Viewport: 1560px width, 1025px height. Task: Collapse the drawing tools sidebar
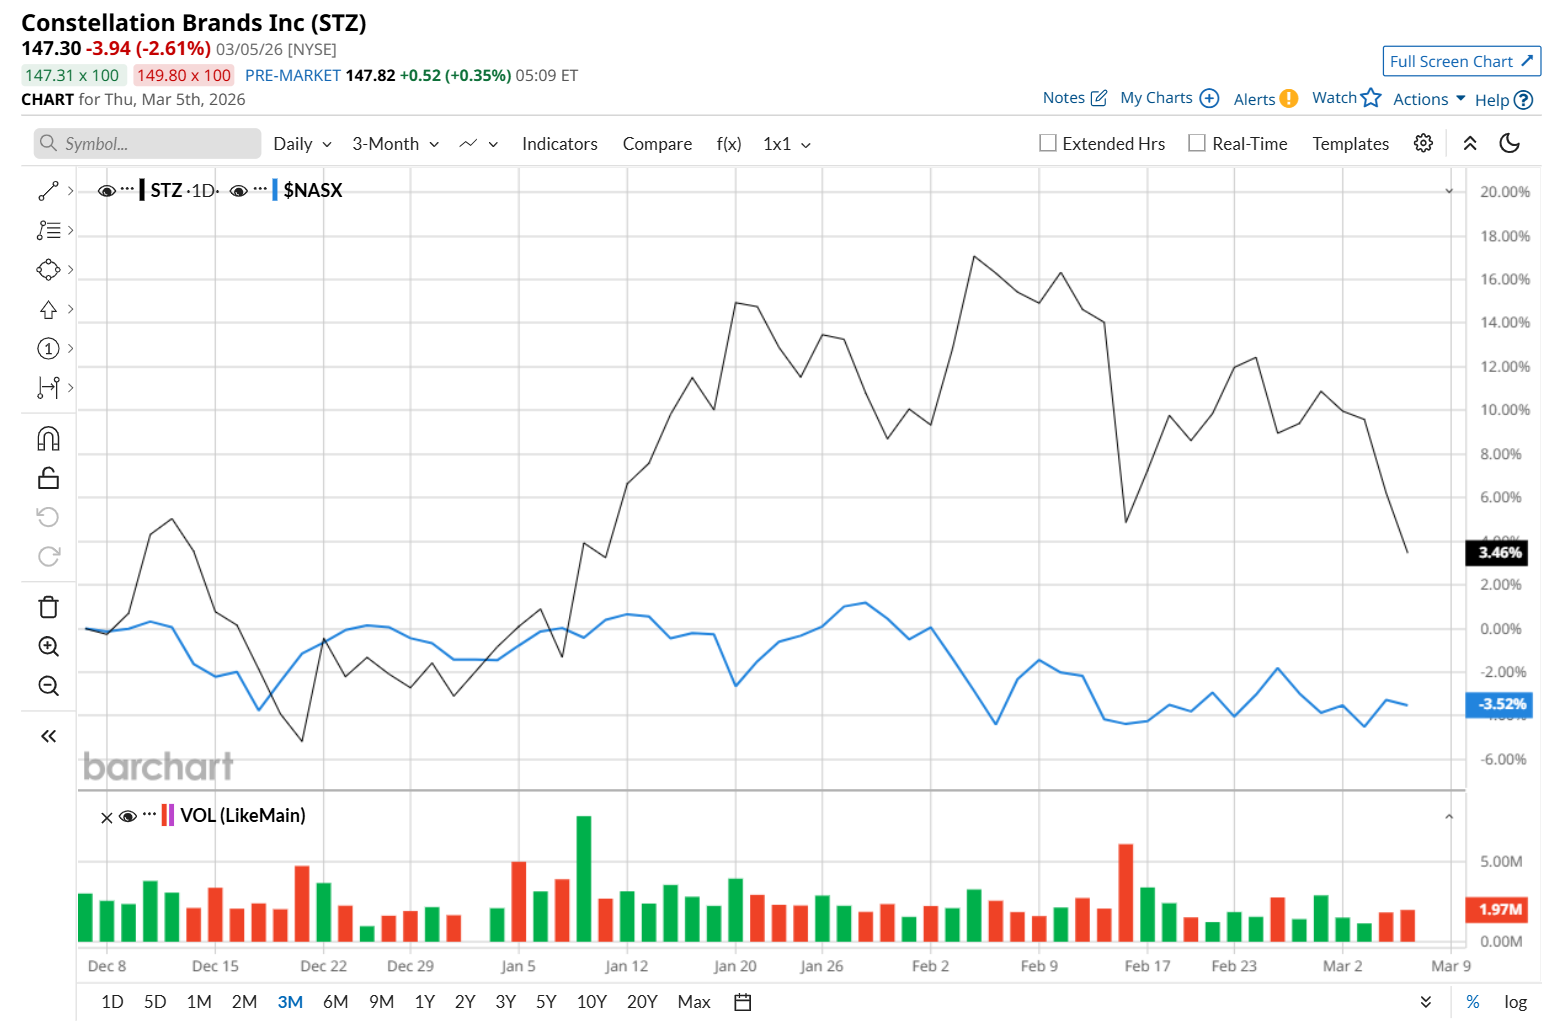48,736
